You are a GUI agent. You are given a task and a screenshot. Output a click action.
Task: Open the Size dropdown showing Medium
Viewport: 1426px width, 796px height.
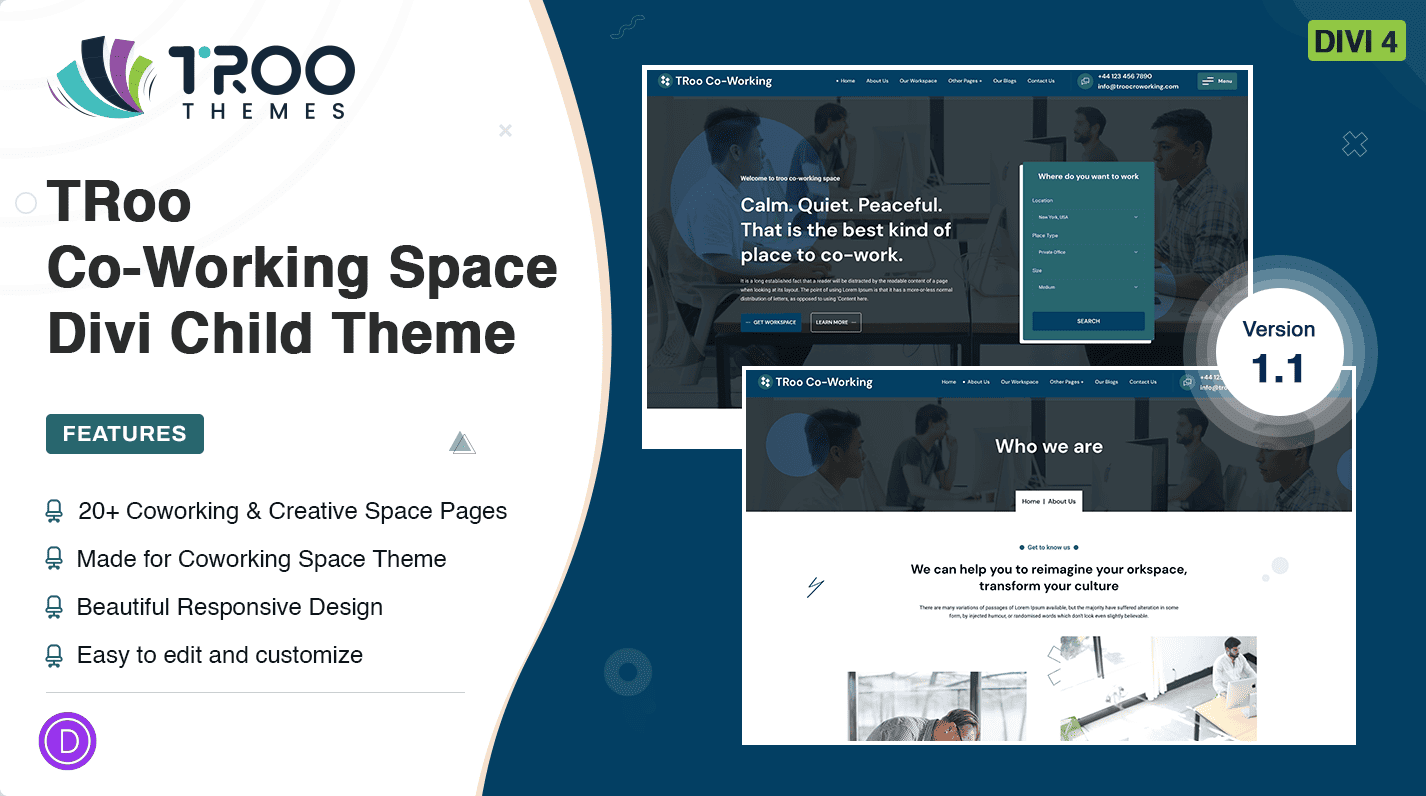[1088, 287]
